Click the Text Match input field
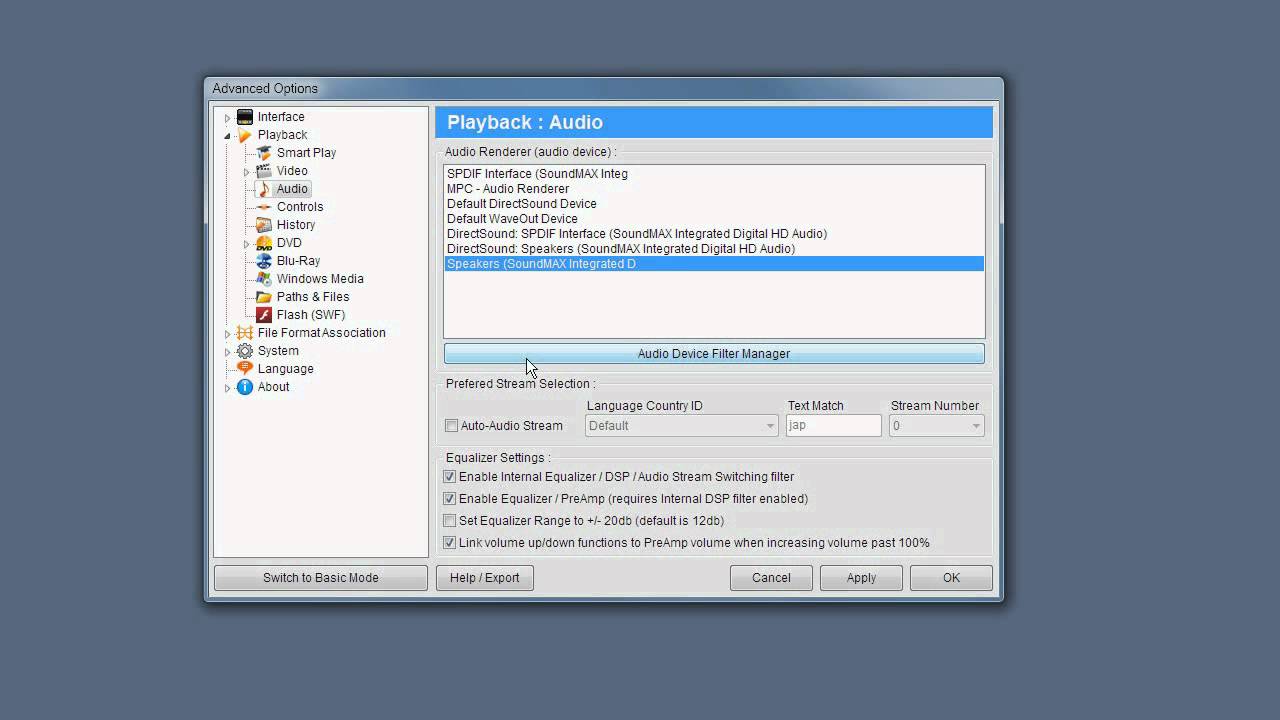 pos(834,426)
